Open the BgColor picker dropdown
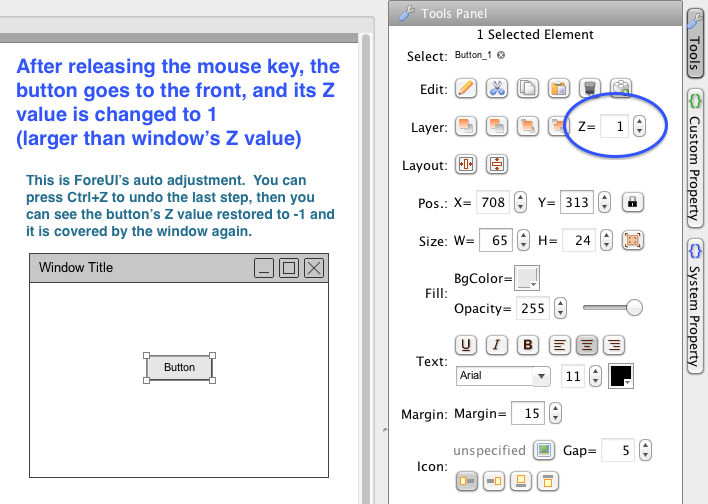This screenshot has width=708, height=504. coord(527,278)
